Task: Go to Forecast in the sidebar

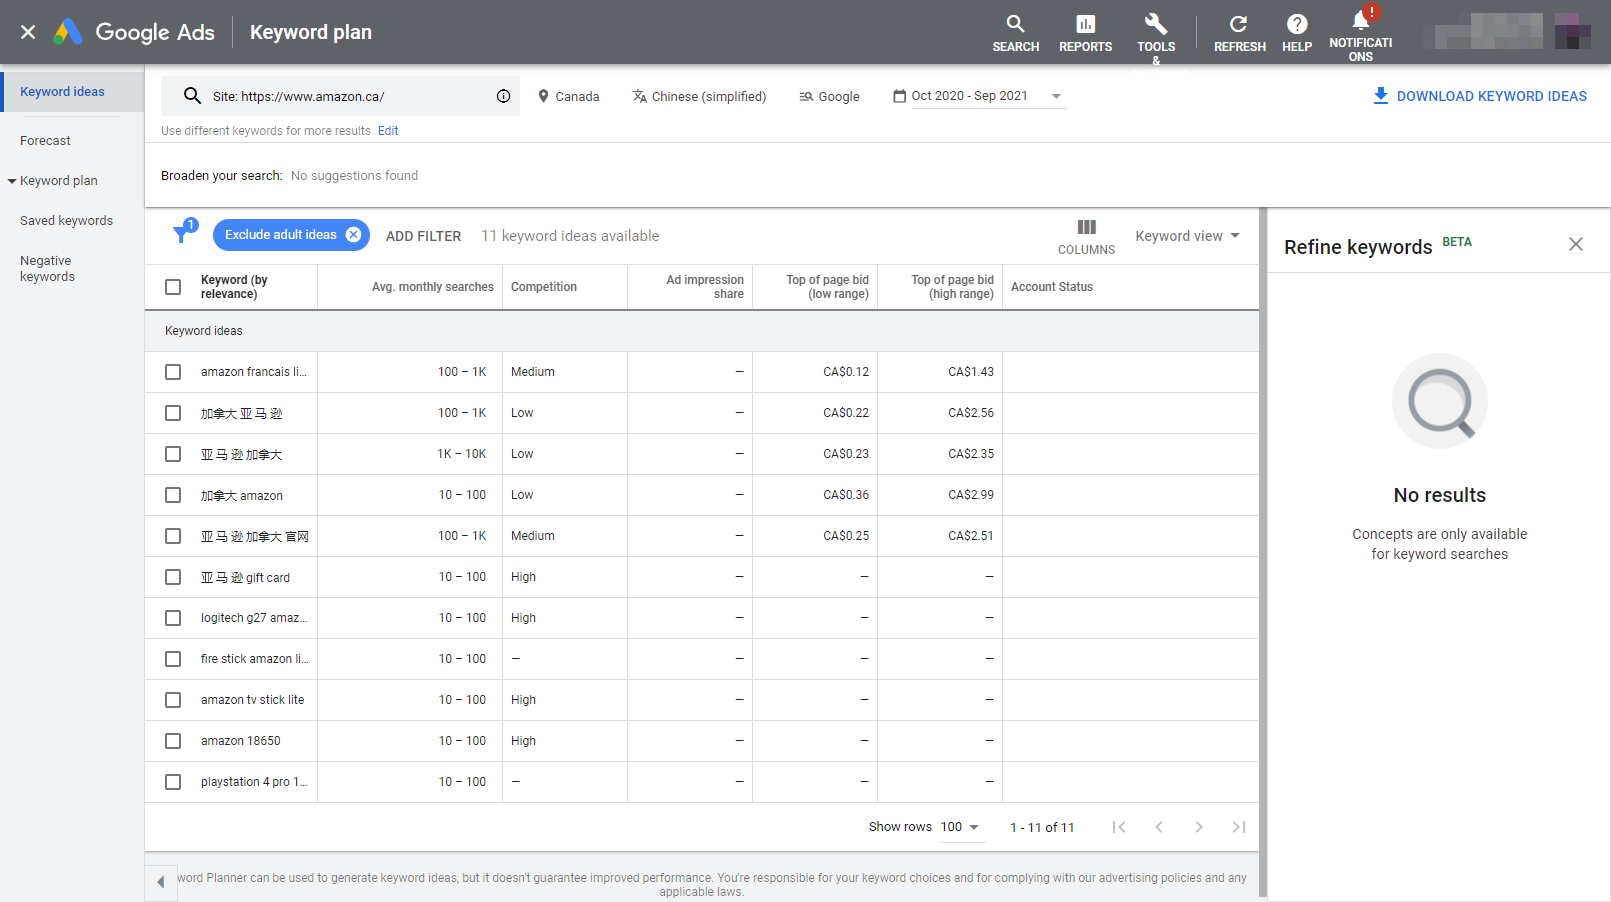Action: pyautogui.click(x=46, y=141)
